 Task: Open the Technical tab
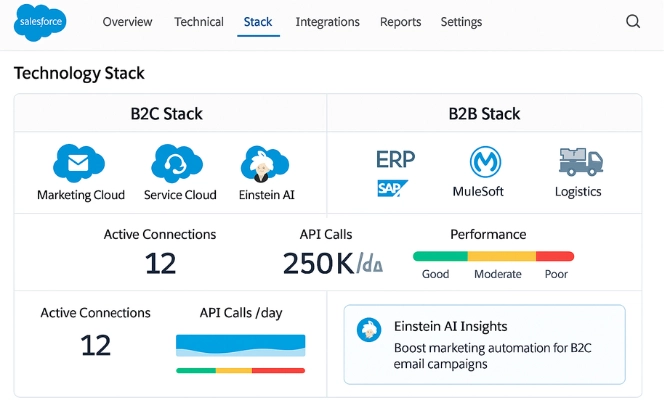pyautogui.click(x=198, y=22)
